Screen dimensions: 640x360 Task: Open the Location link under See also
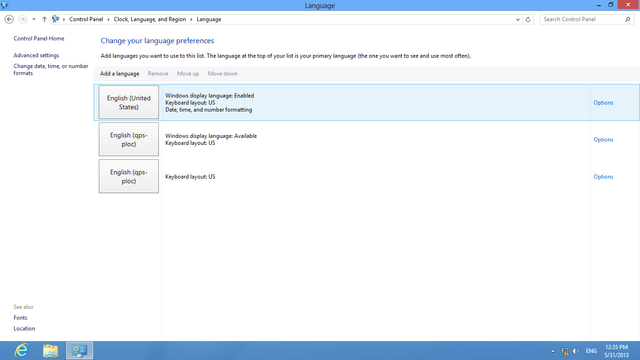(24, 328)
